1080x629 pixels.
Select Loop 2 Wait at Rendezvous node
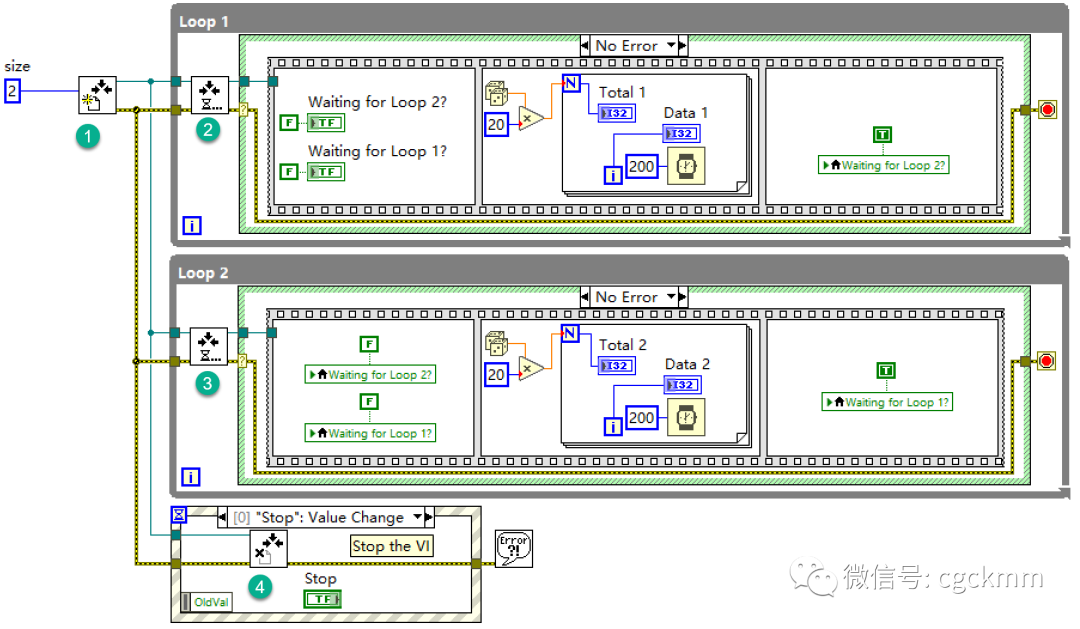pyautogui.click(x=209, y=347)
